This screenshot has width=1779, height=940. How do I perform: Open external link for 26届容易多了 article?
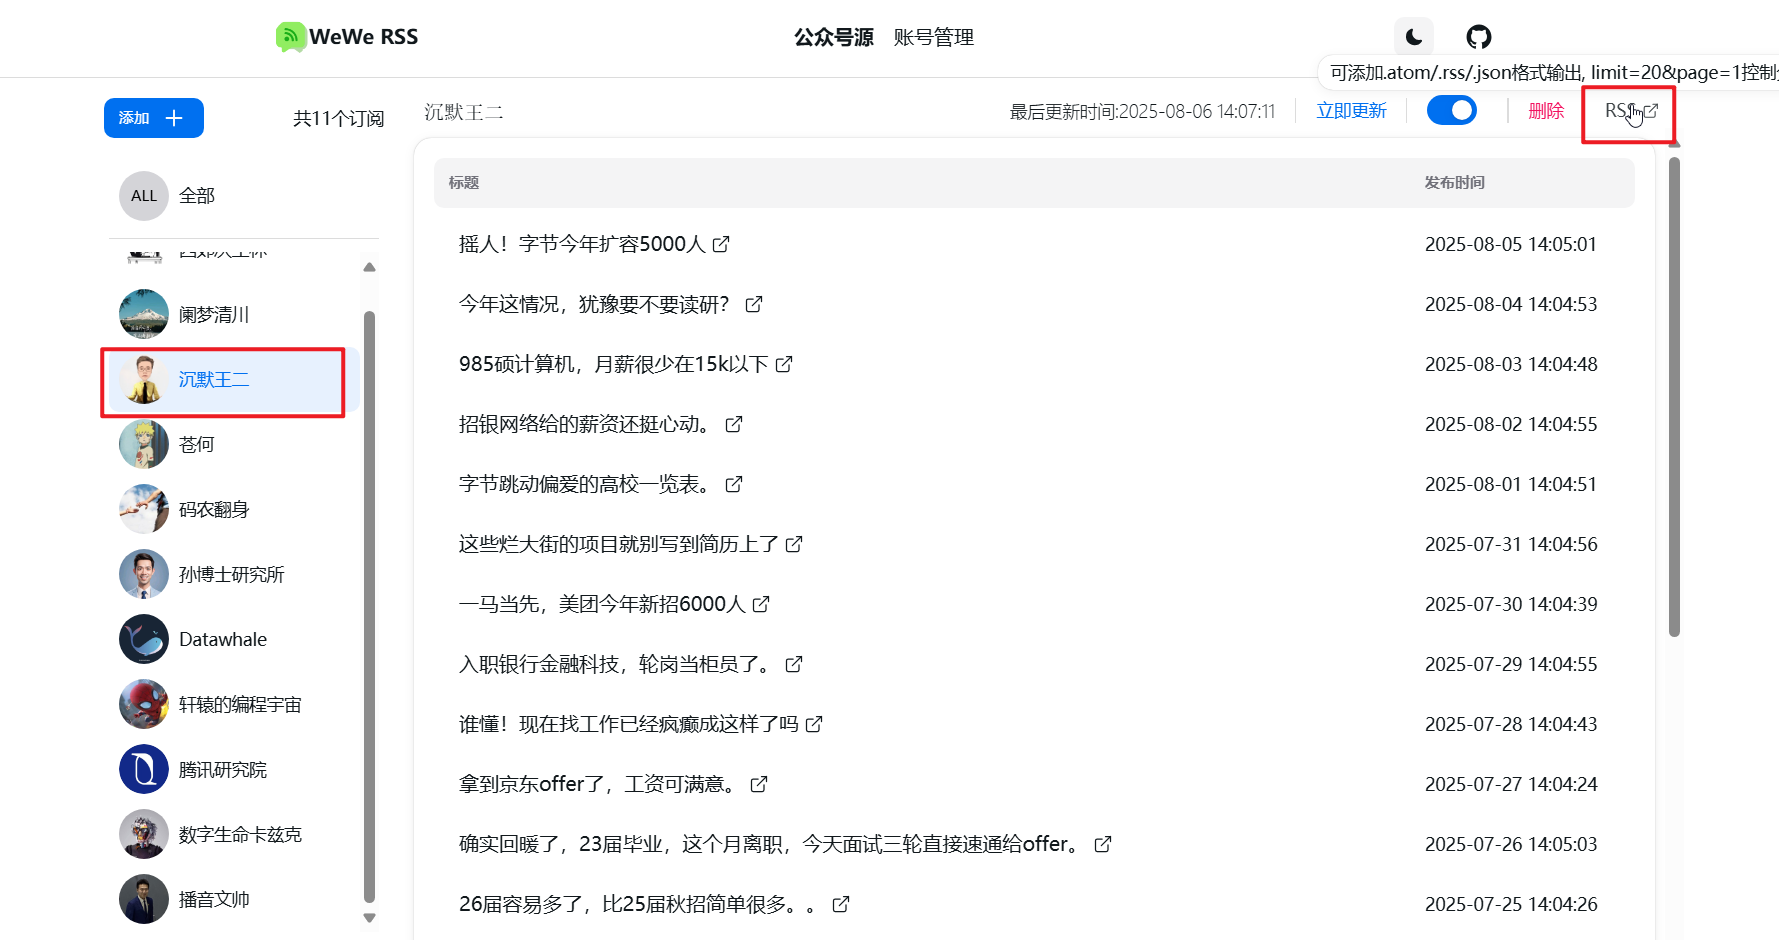pyautogui.click(x=841, y=904)
